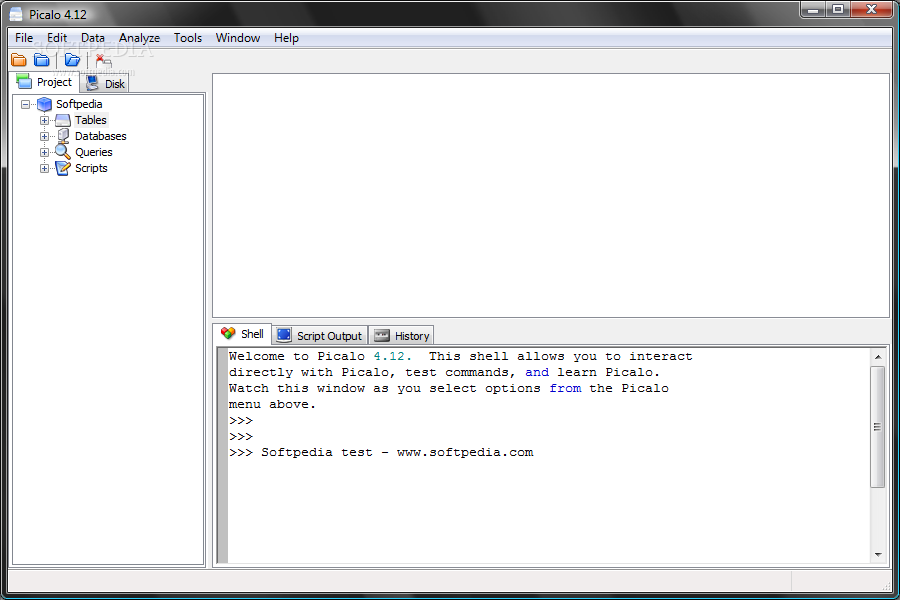Viewport: 900px width, 600px height.
Task: Open the File menu
Action: (24, 38)
